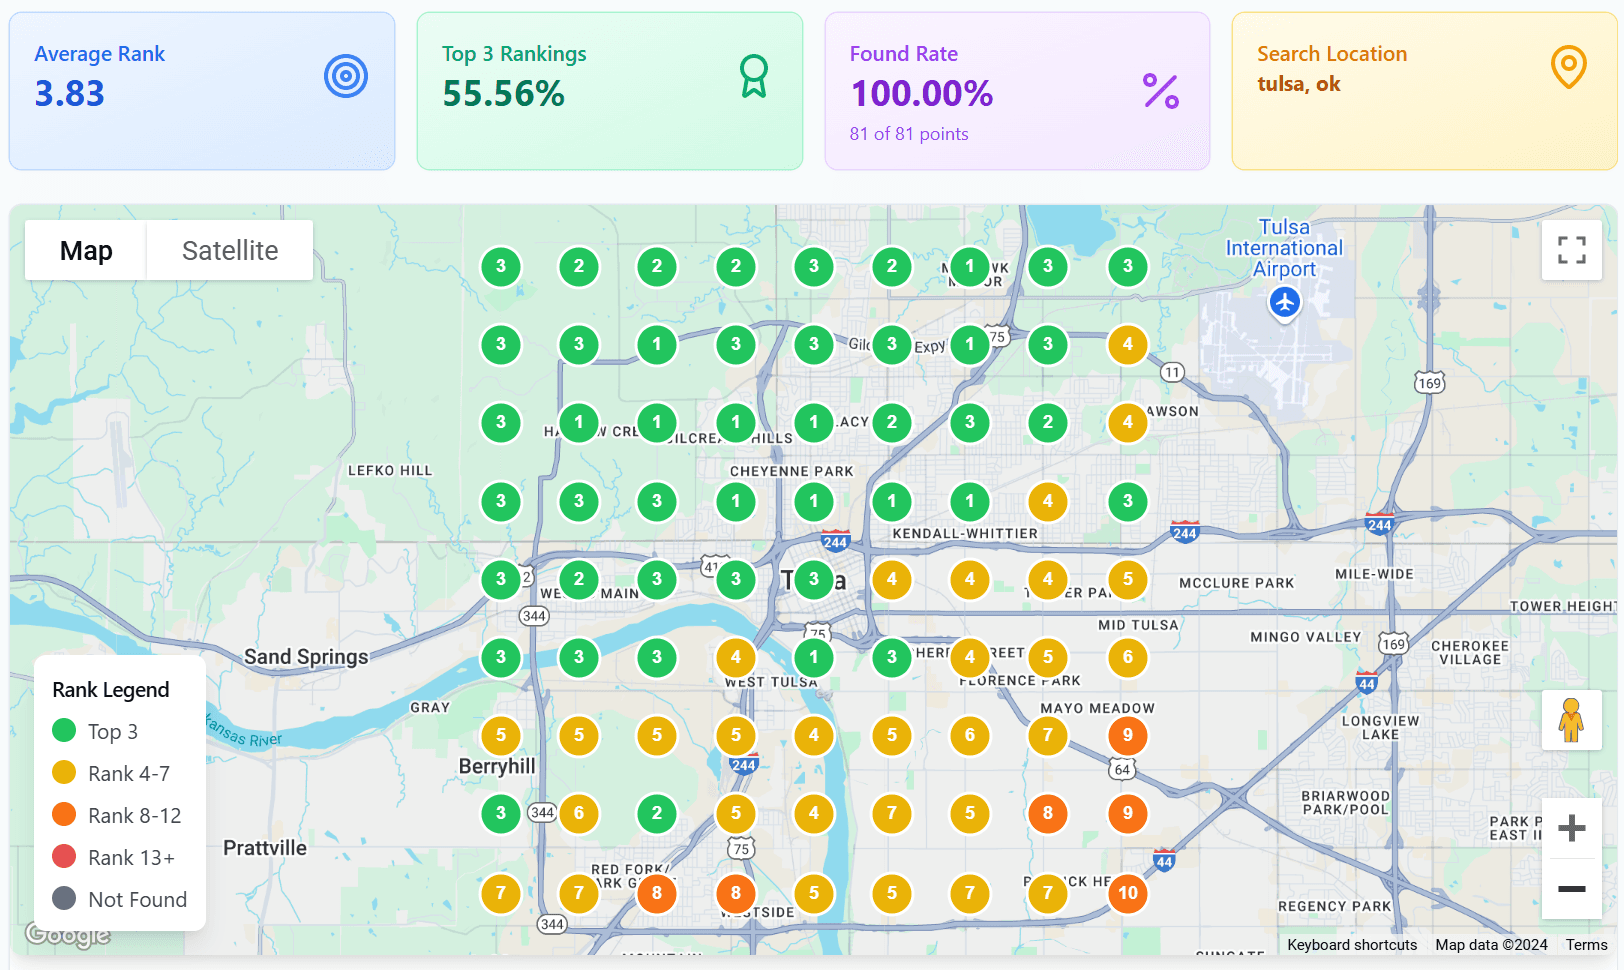Click the 55.56% top 3 value
This screenshot has height=970, width=1624.
503,94
